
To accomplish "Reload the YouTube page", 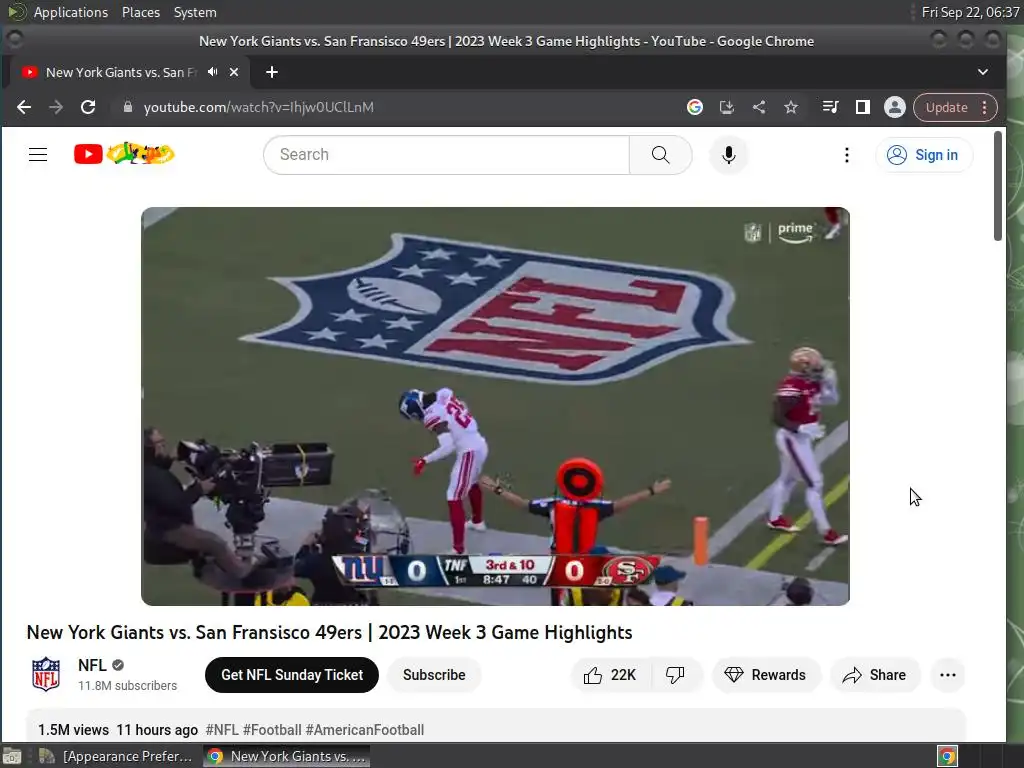I will pyautogui.click(x=88, y=107).
